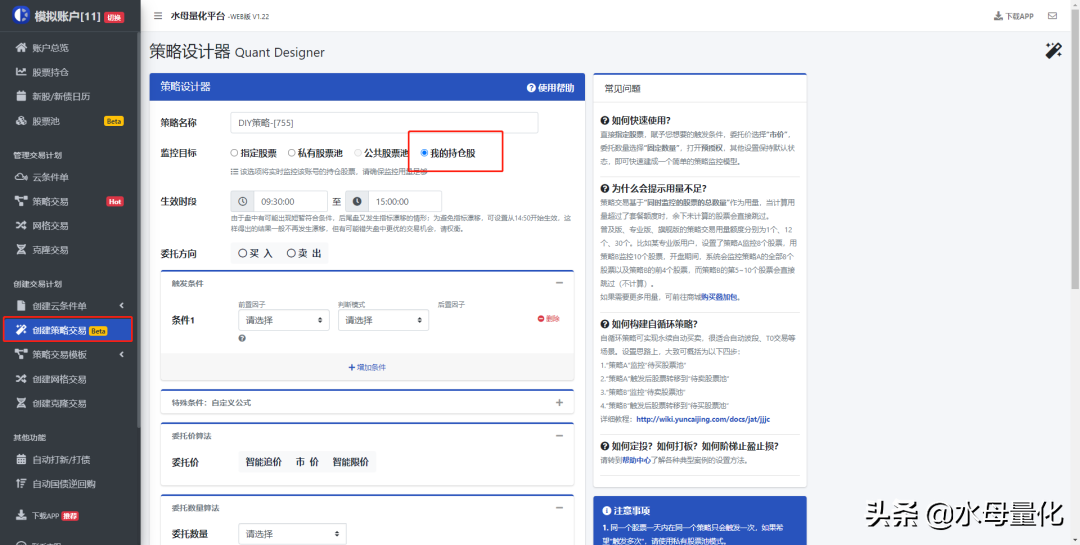Click the calendar icon beside 自动打新/打债
Screen dimensions: 1080x545
pos(21,460)
